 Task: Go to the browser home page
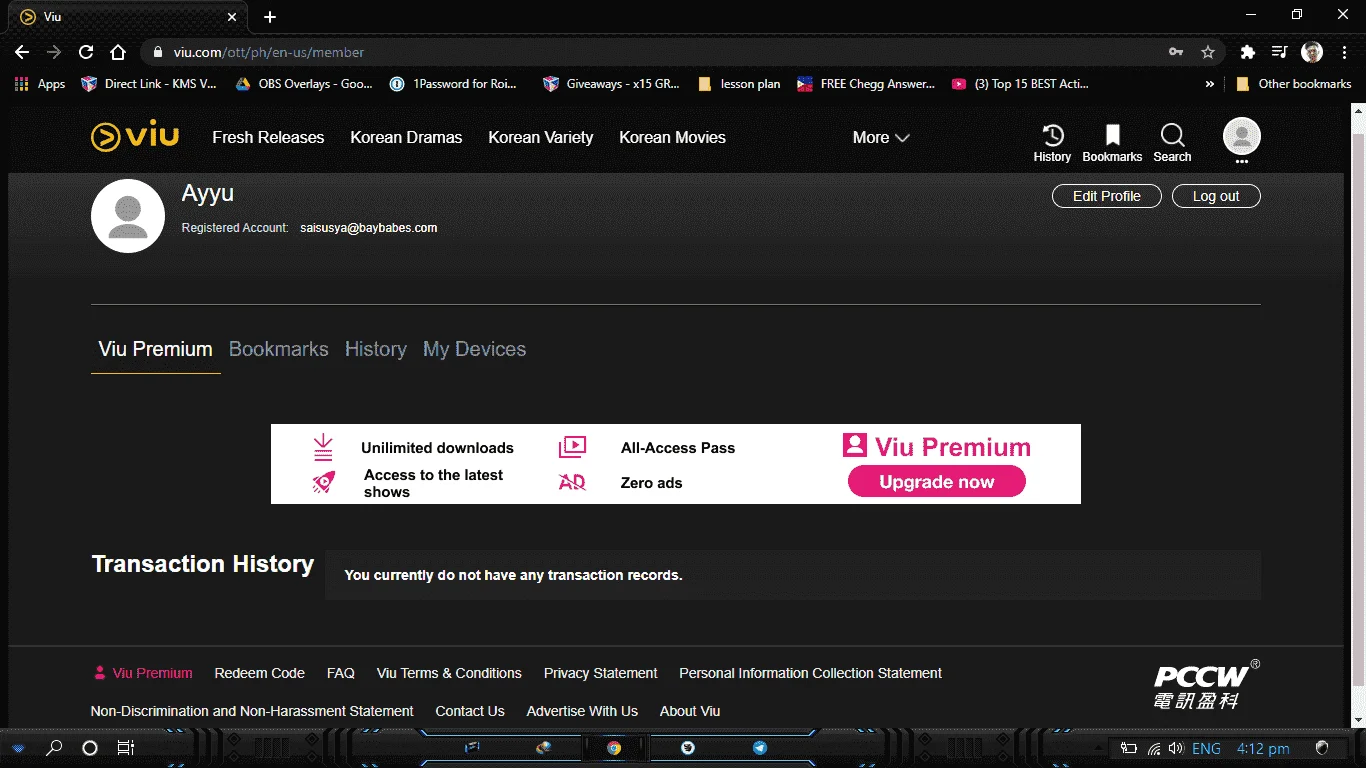tap(118, 52)
